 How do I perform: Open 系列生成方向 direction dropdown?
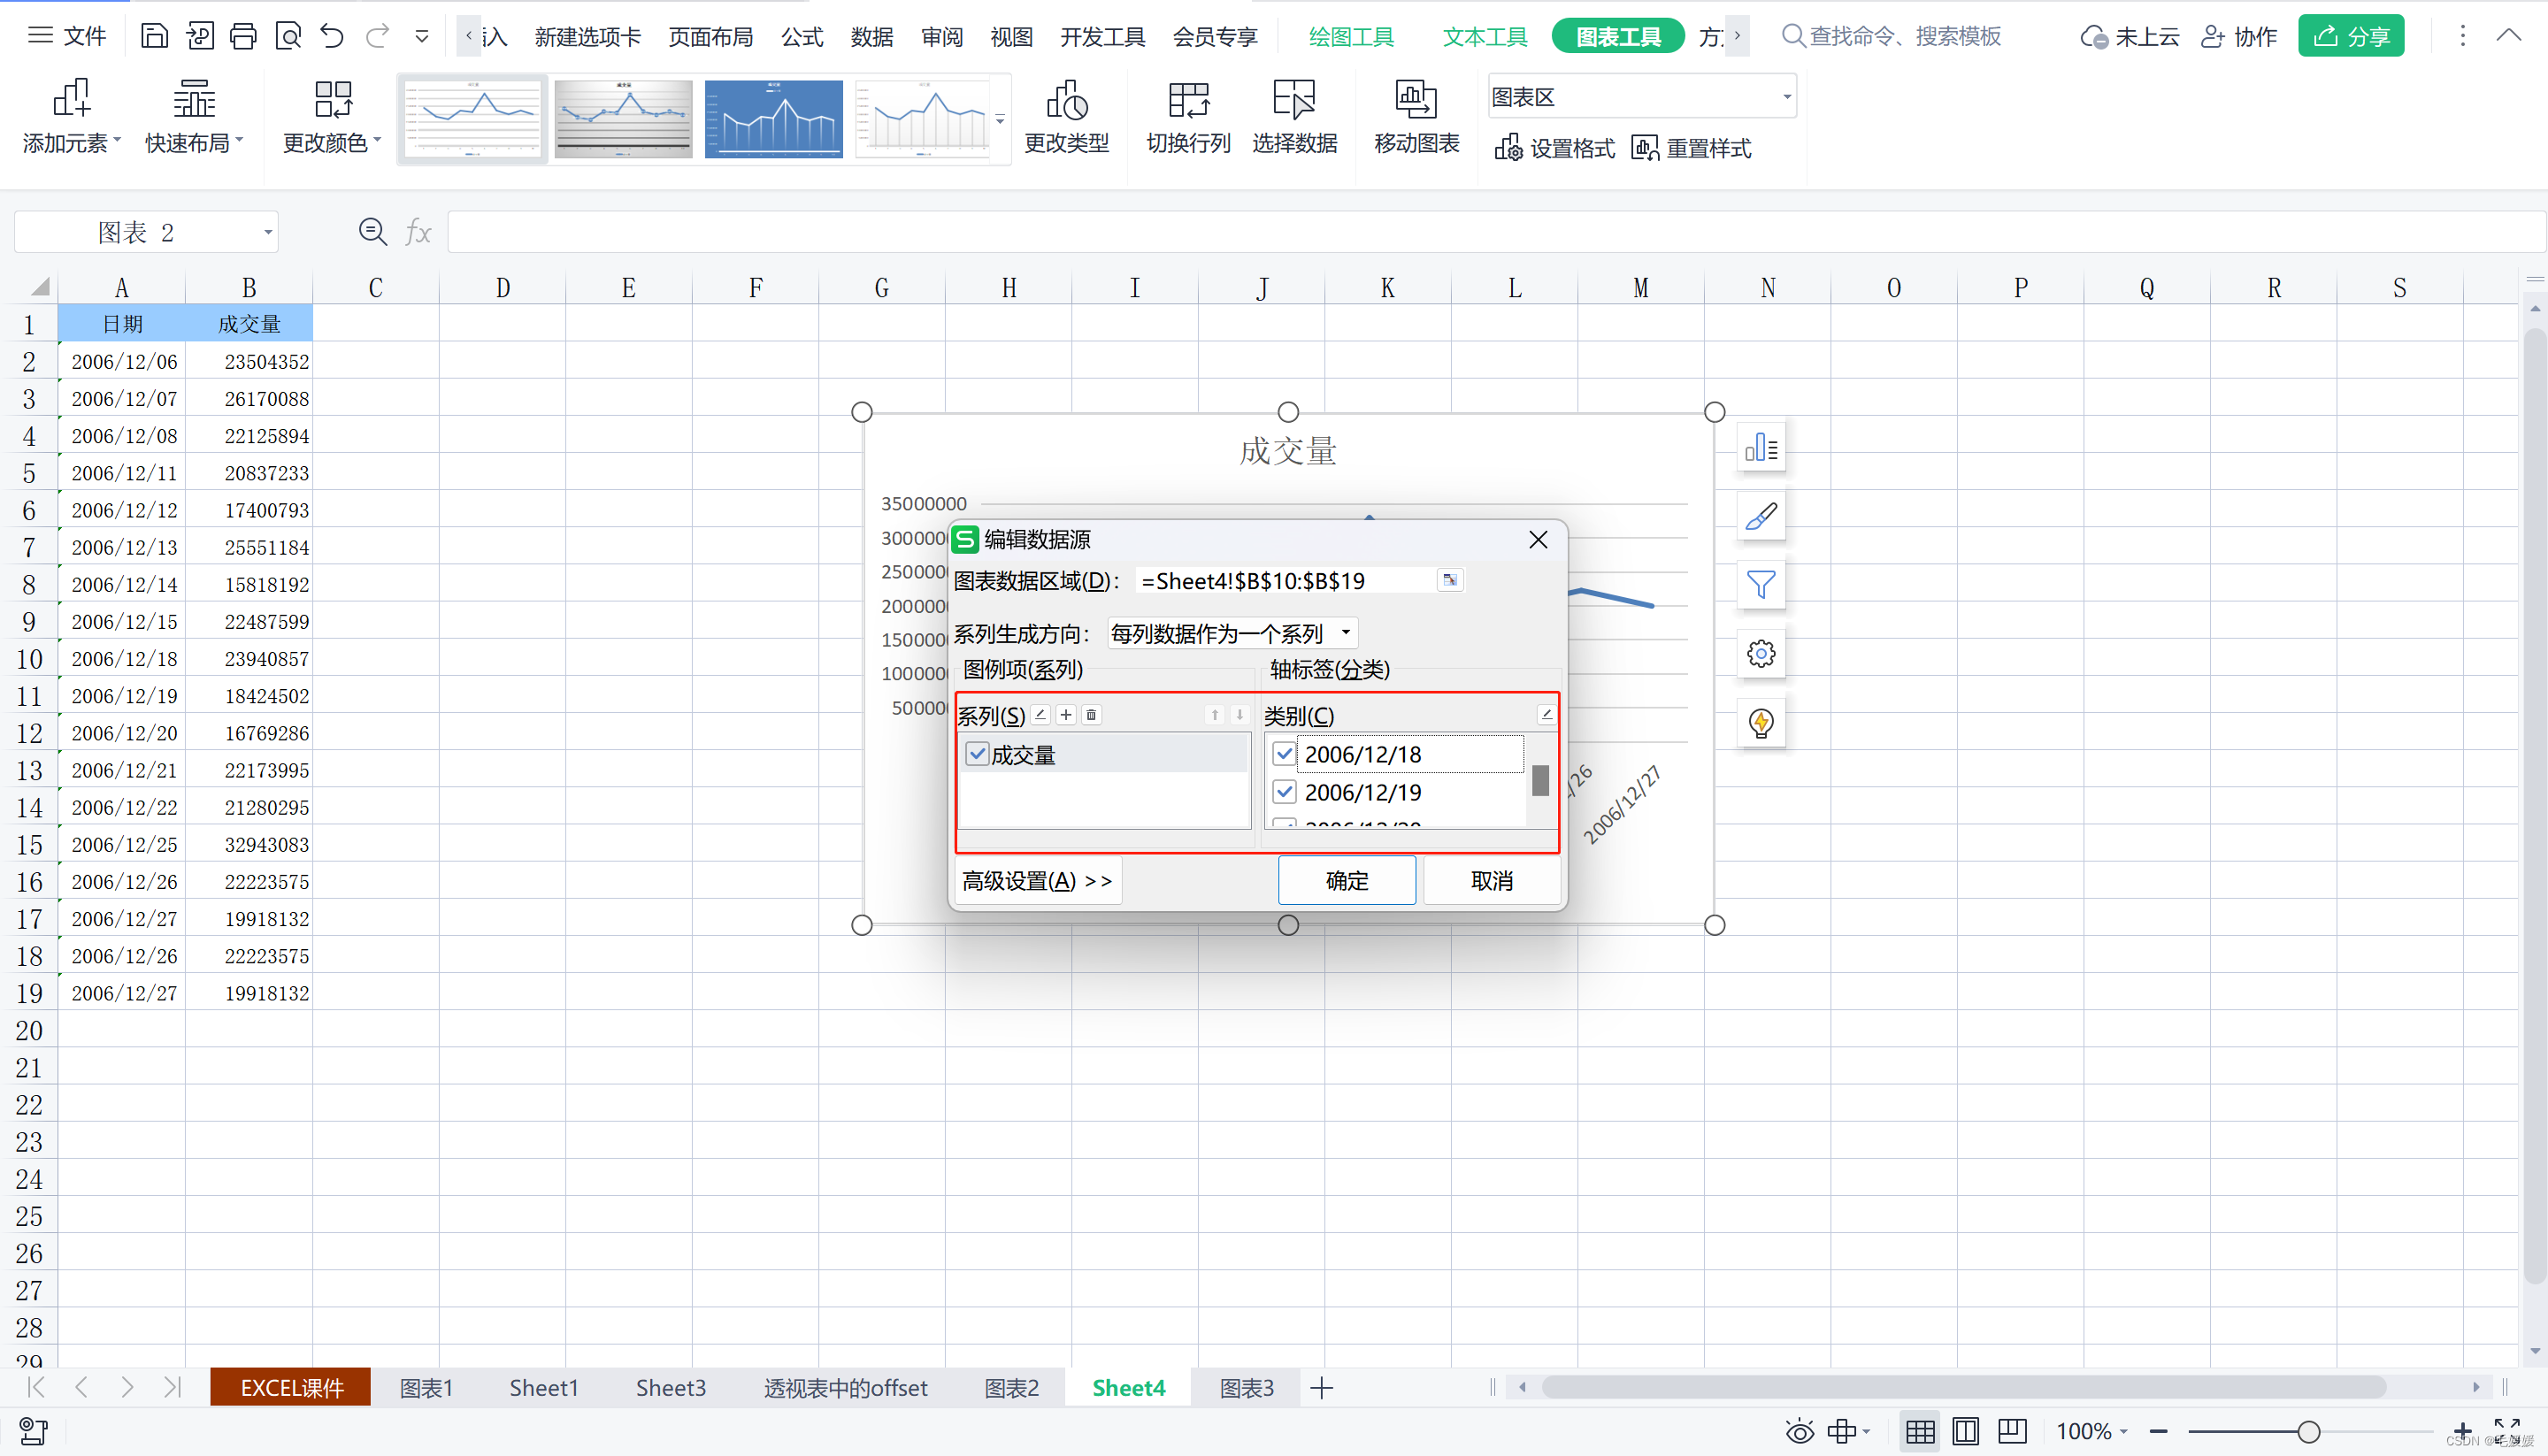[1232, 633]
